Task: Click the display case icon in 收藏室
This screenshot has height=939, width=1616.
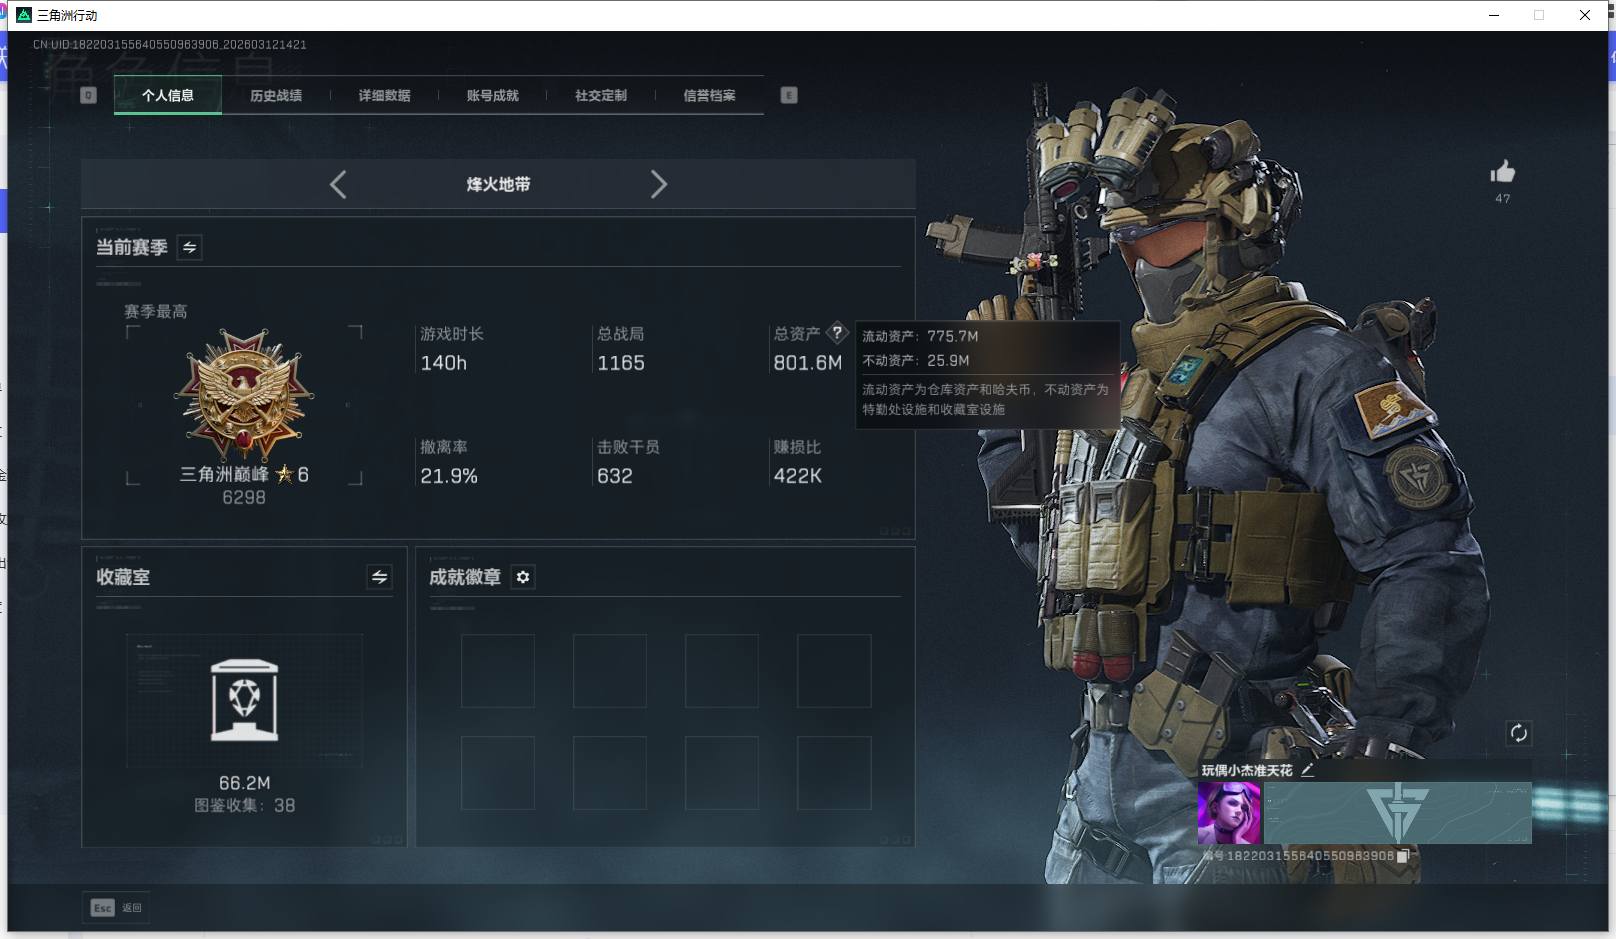Action: 243,700
